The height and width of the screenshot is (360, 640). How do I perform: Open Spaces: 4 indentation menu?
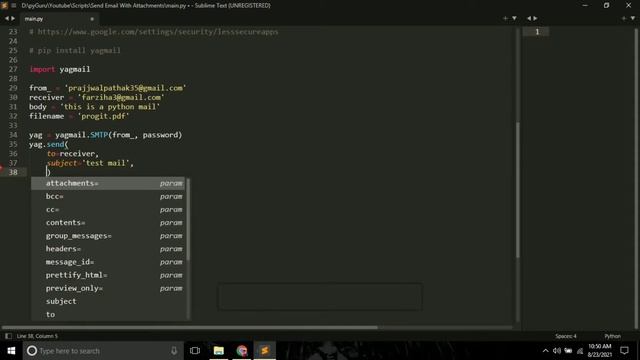[x=566, y=336]
